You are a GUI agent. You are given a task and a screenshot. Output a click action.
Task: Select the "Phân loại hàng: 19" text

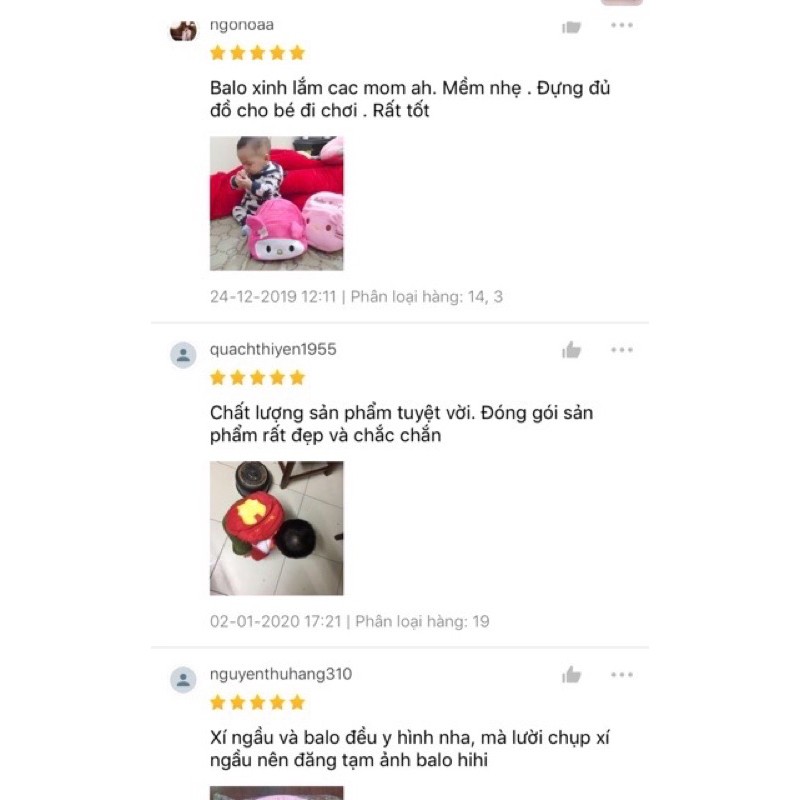422,621
